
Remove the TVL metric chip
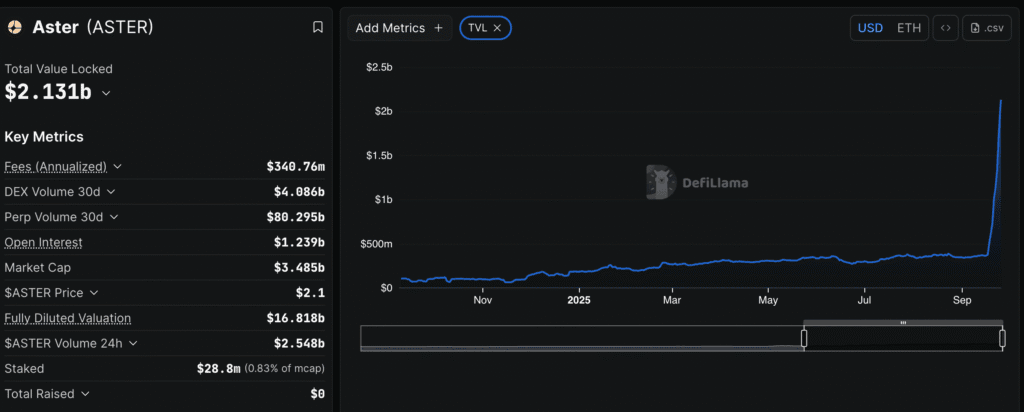click(x=497, y=28)
